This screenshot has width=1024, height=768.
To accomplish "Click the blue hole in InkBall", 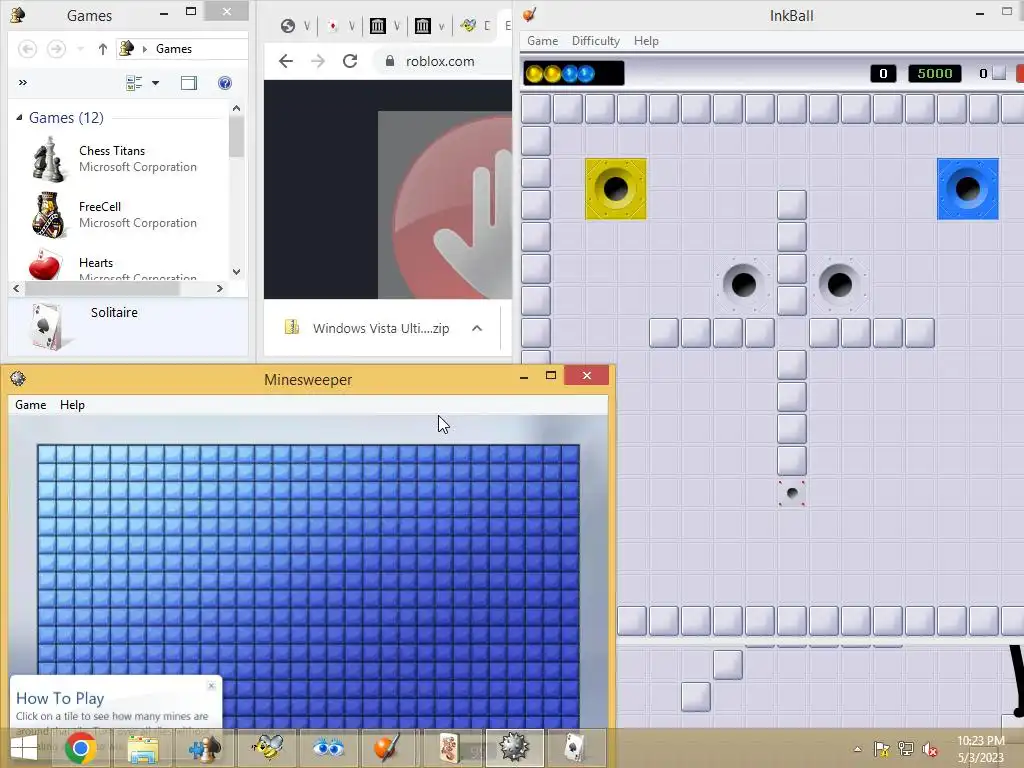I will tap(968, 189).
